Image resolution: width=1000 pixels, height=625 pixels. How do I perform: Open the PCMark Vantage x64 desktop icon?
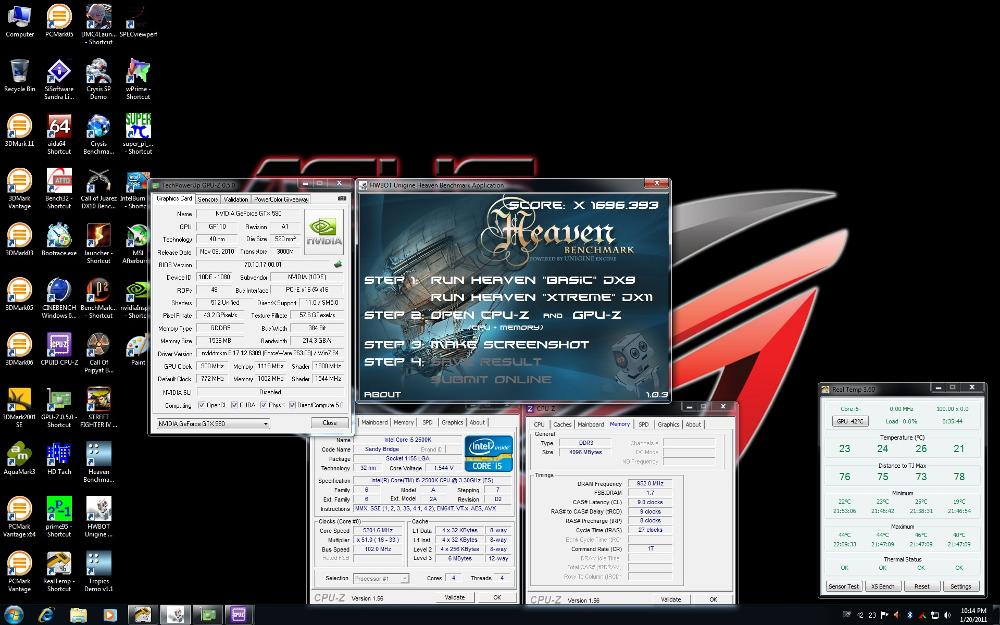click(x=19, y=517)
